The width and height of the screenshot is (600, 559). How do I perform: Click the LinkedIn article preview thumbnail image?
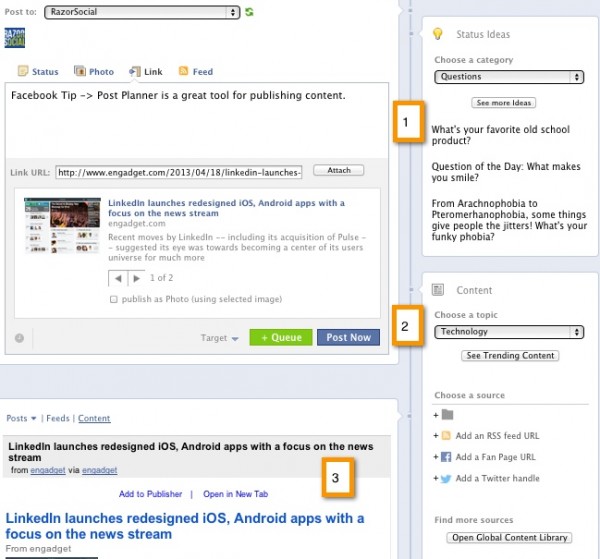[x=62, y=225]
